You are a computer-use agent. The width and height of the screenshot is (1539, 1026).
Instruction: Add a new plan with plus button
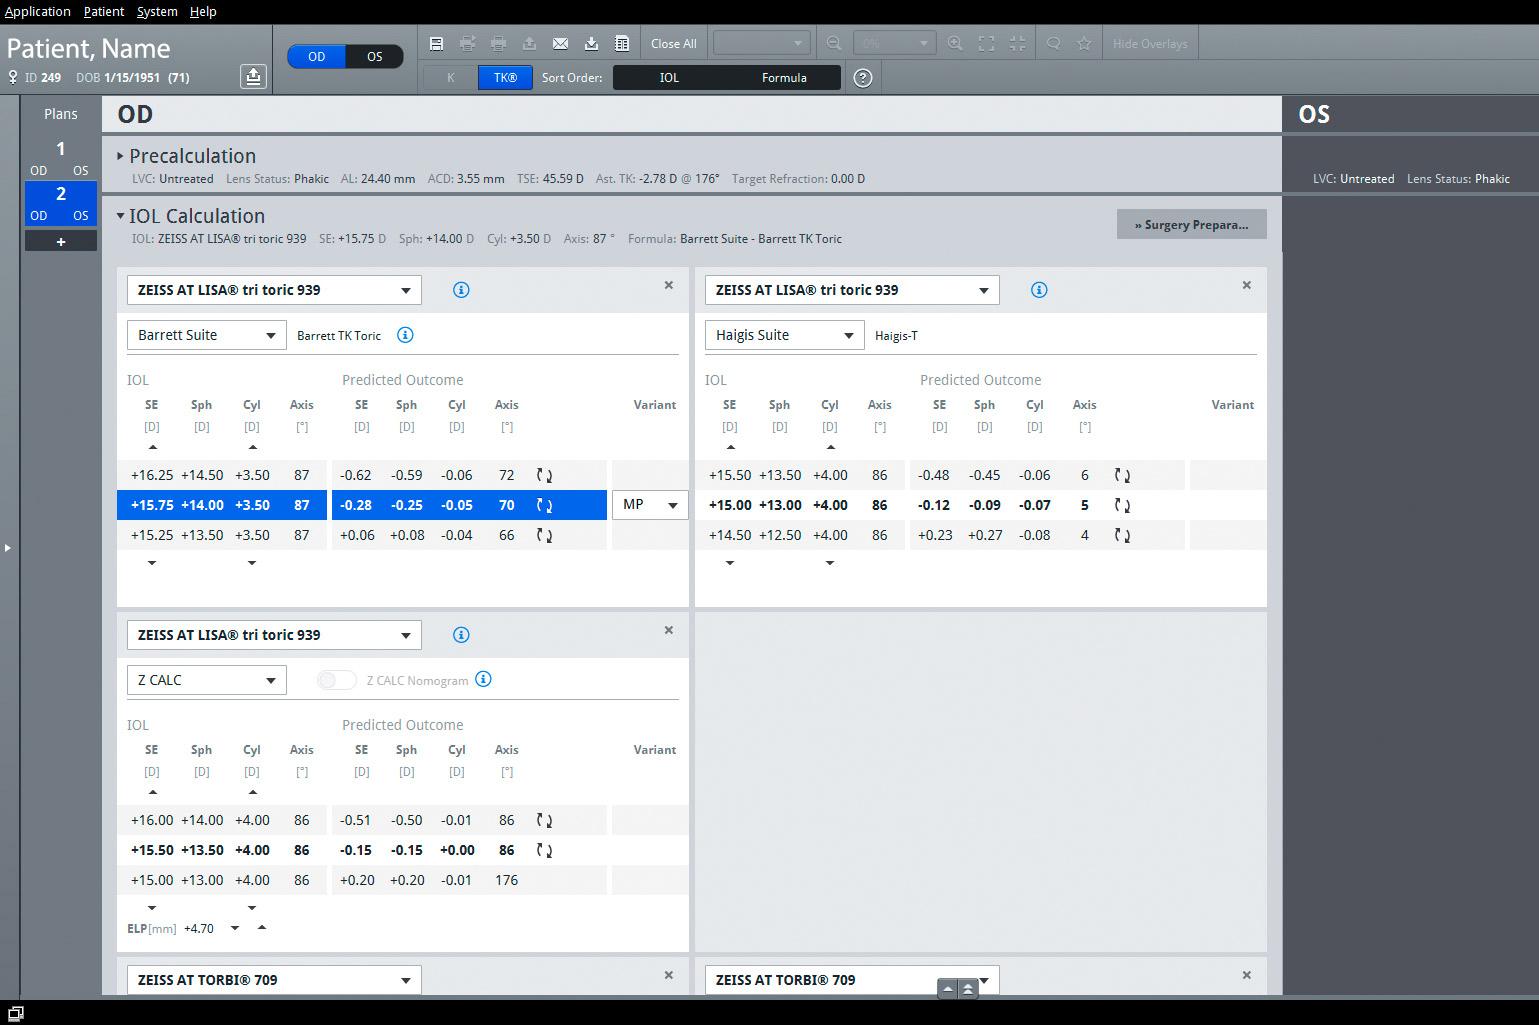pyautogui.click(x=61, y=241)
